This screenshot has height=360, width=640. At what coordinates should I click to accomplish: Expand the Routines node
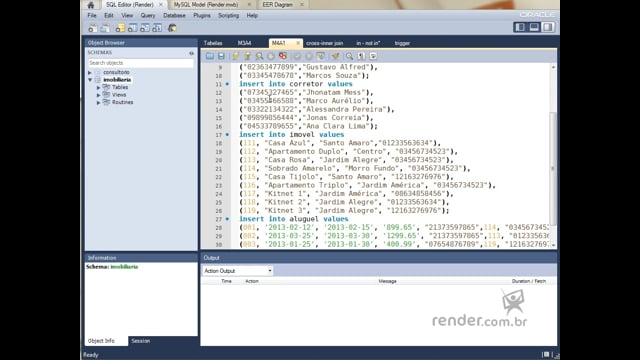[98, 102]
